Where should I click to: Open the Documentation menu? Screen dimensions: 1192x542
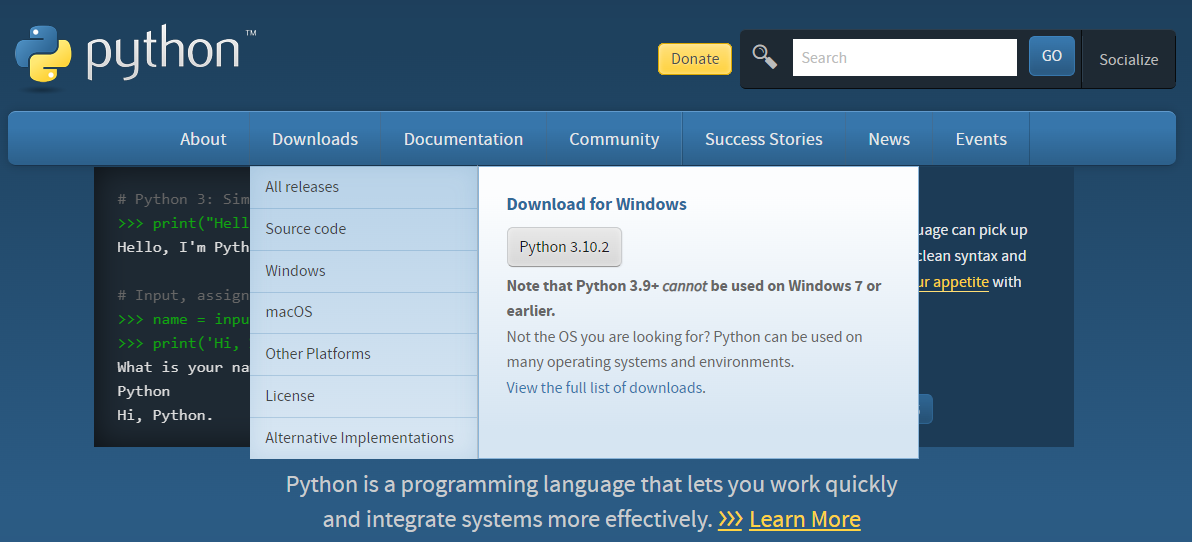(x=463, y=139)
